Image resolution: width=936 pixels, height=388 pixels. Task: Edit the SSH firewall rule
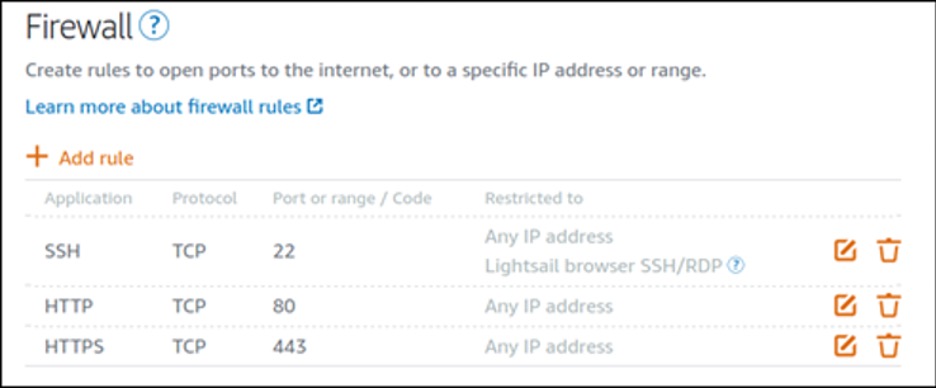coord(845,251)
